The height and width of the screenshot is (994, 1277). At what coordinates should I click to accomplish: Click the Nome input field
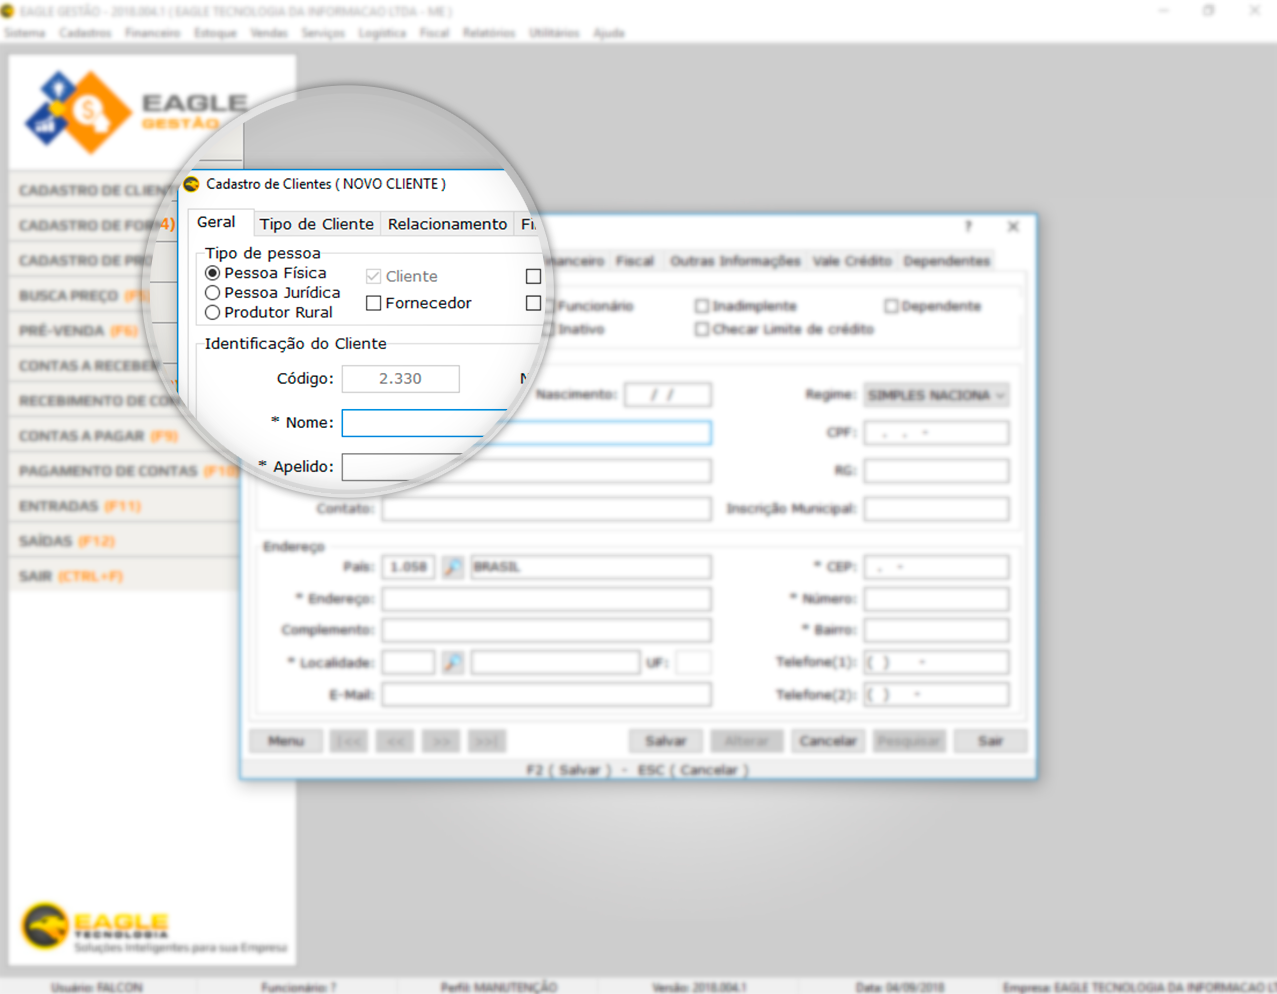click(526, 423)
